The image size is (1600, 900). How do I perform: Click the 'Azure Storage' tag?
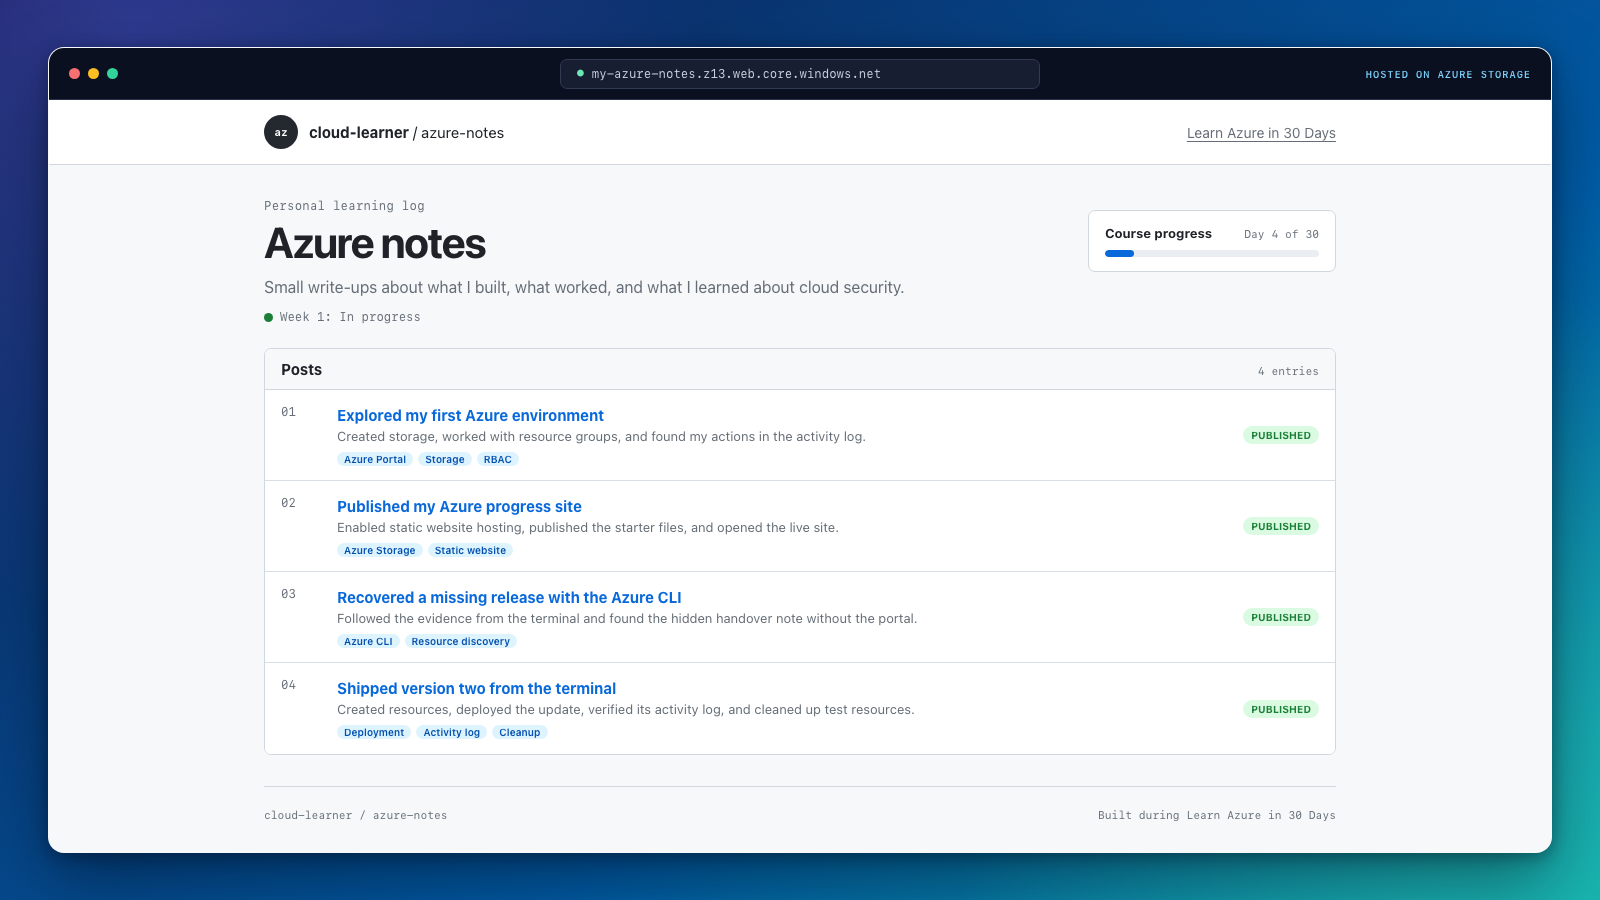click(x=380, y=550)
